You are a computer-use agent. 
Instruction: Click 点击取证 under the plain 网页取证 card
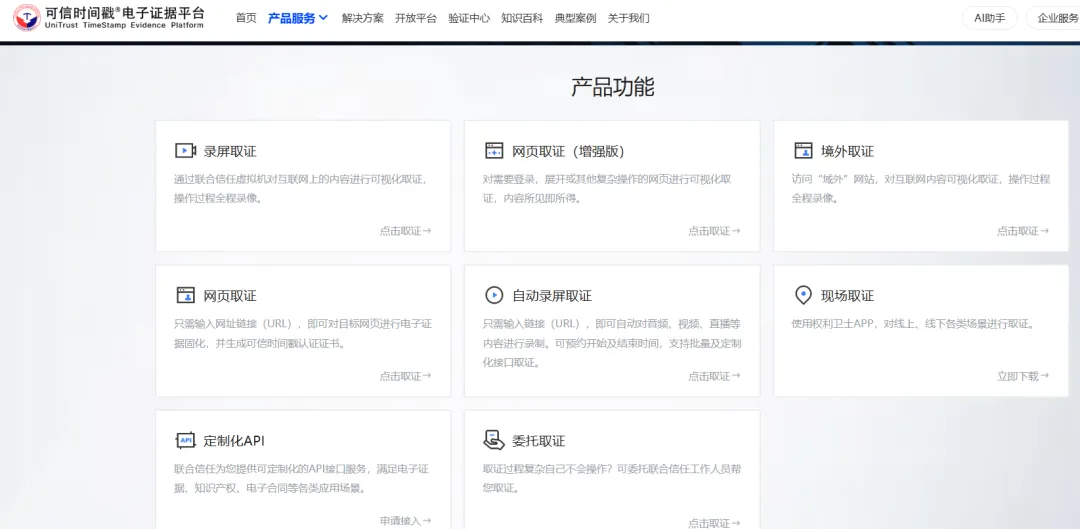(405, 376)
